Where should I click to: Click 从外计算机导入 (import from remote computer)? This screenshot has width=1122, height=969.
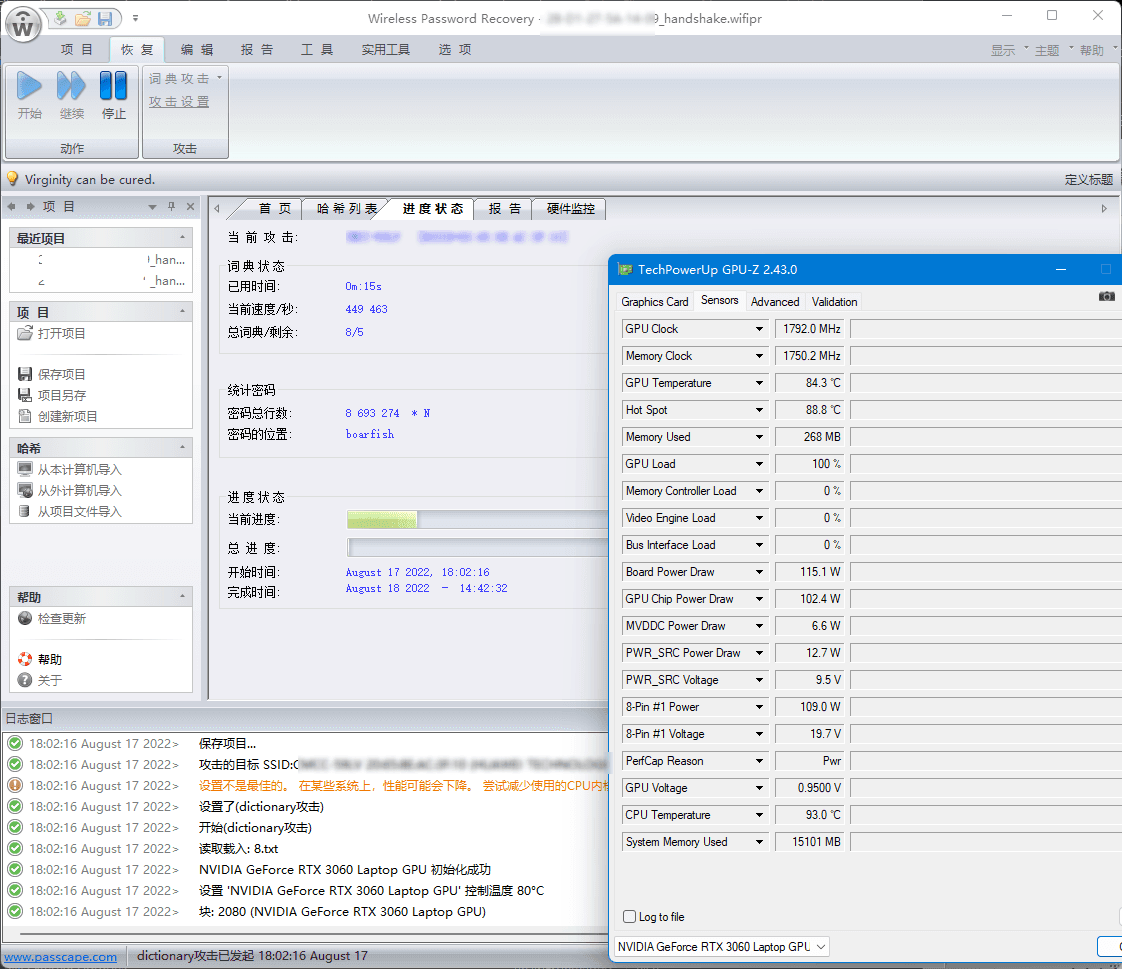[69, 490]
